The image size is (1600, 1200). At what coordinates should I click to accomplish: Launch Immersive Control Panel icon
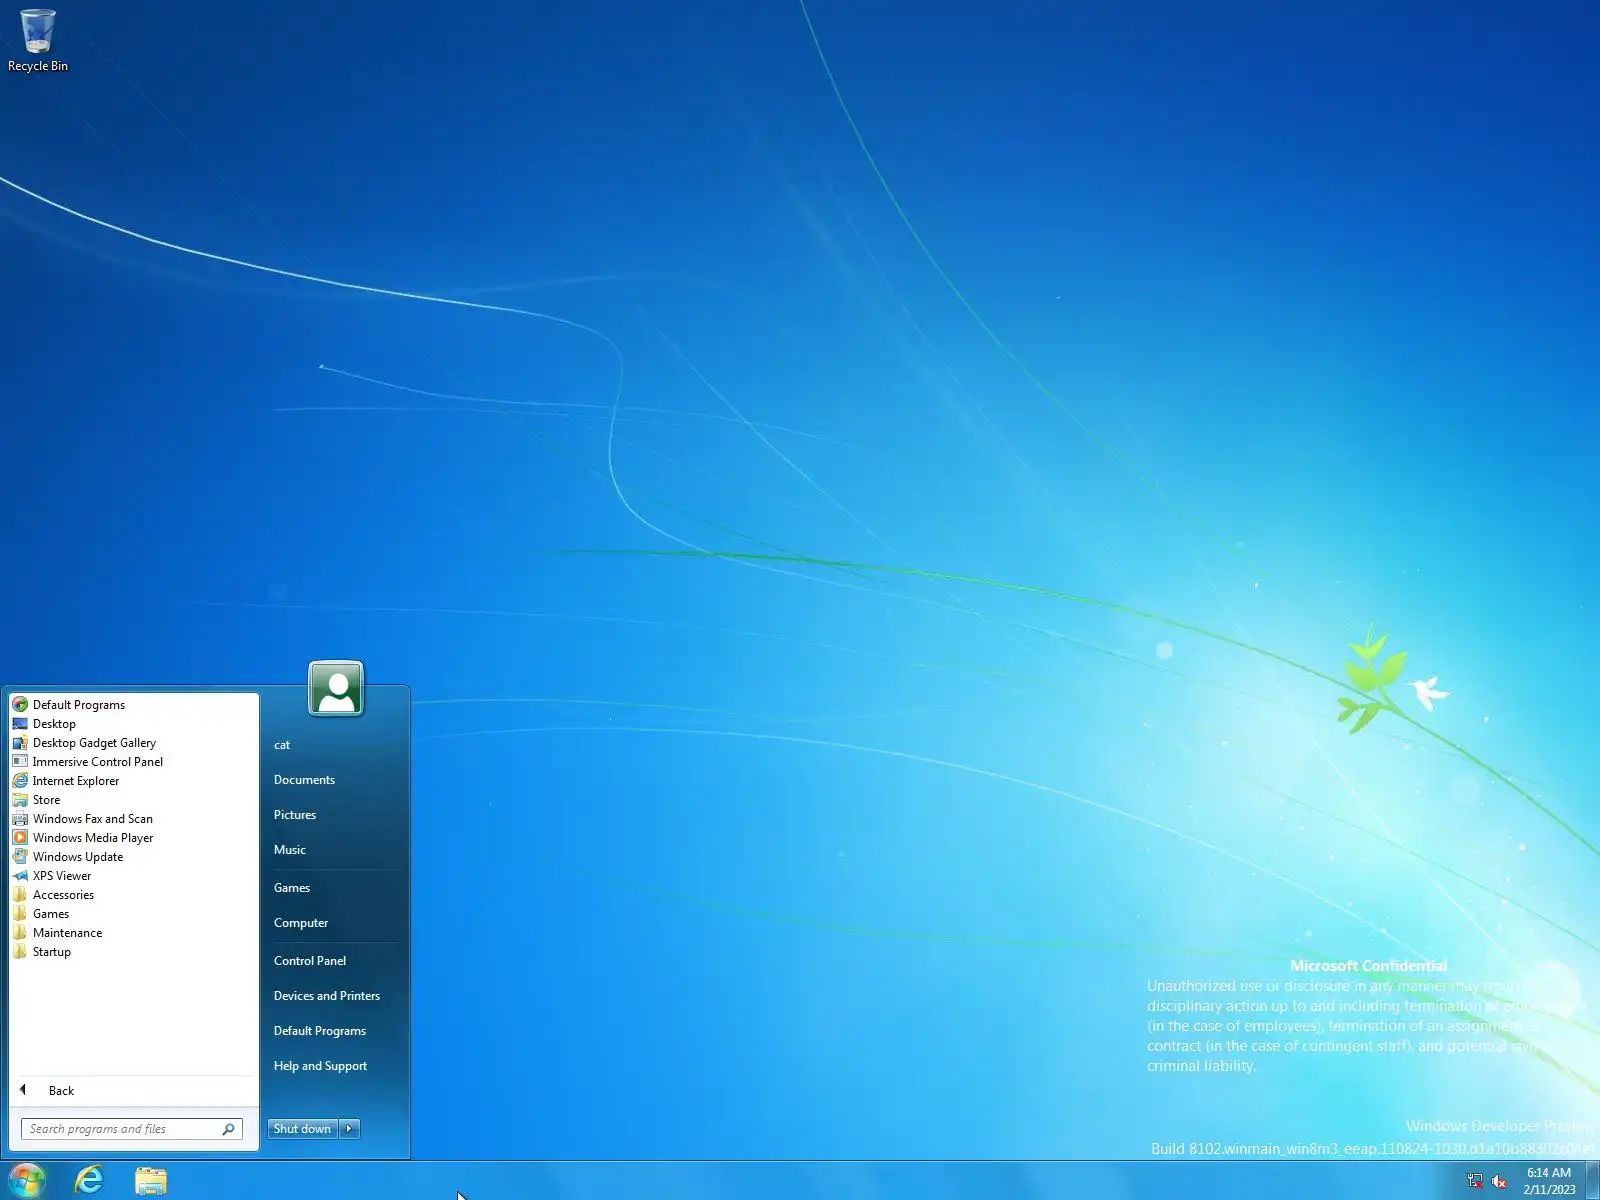coord(20,762)
